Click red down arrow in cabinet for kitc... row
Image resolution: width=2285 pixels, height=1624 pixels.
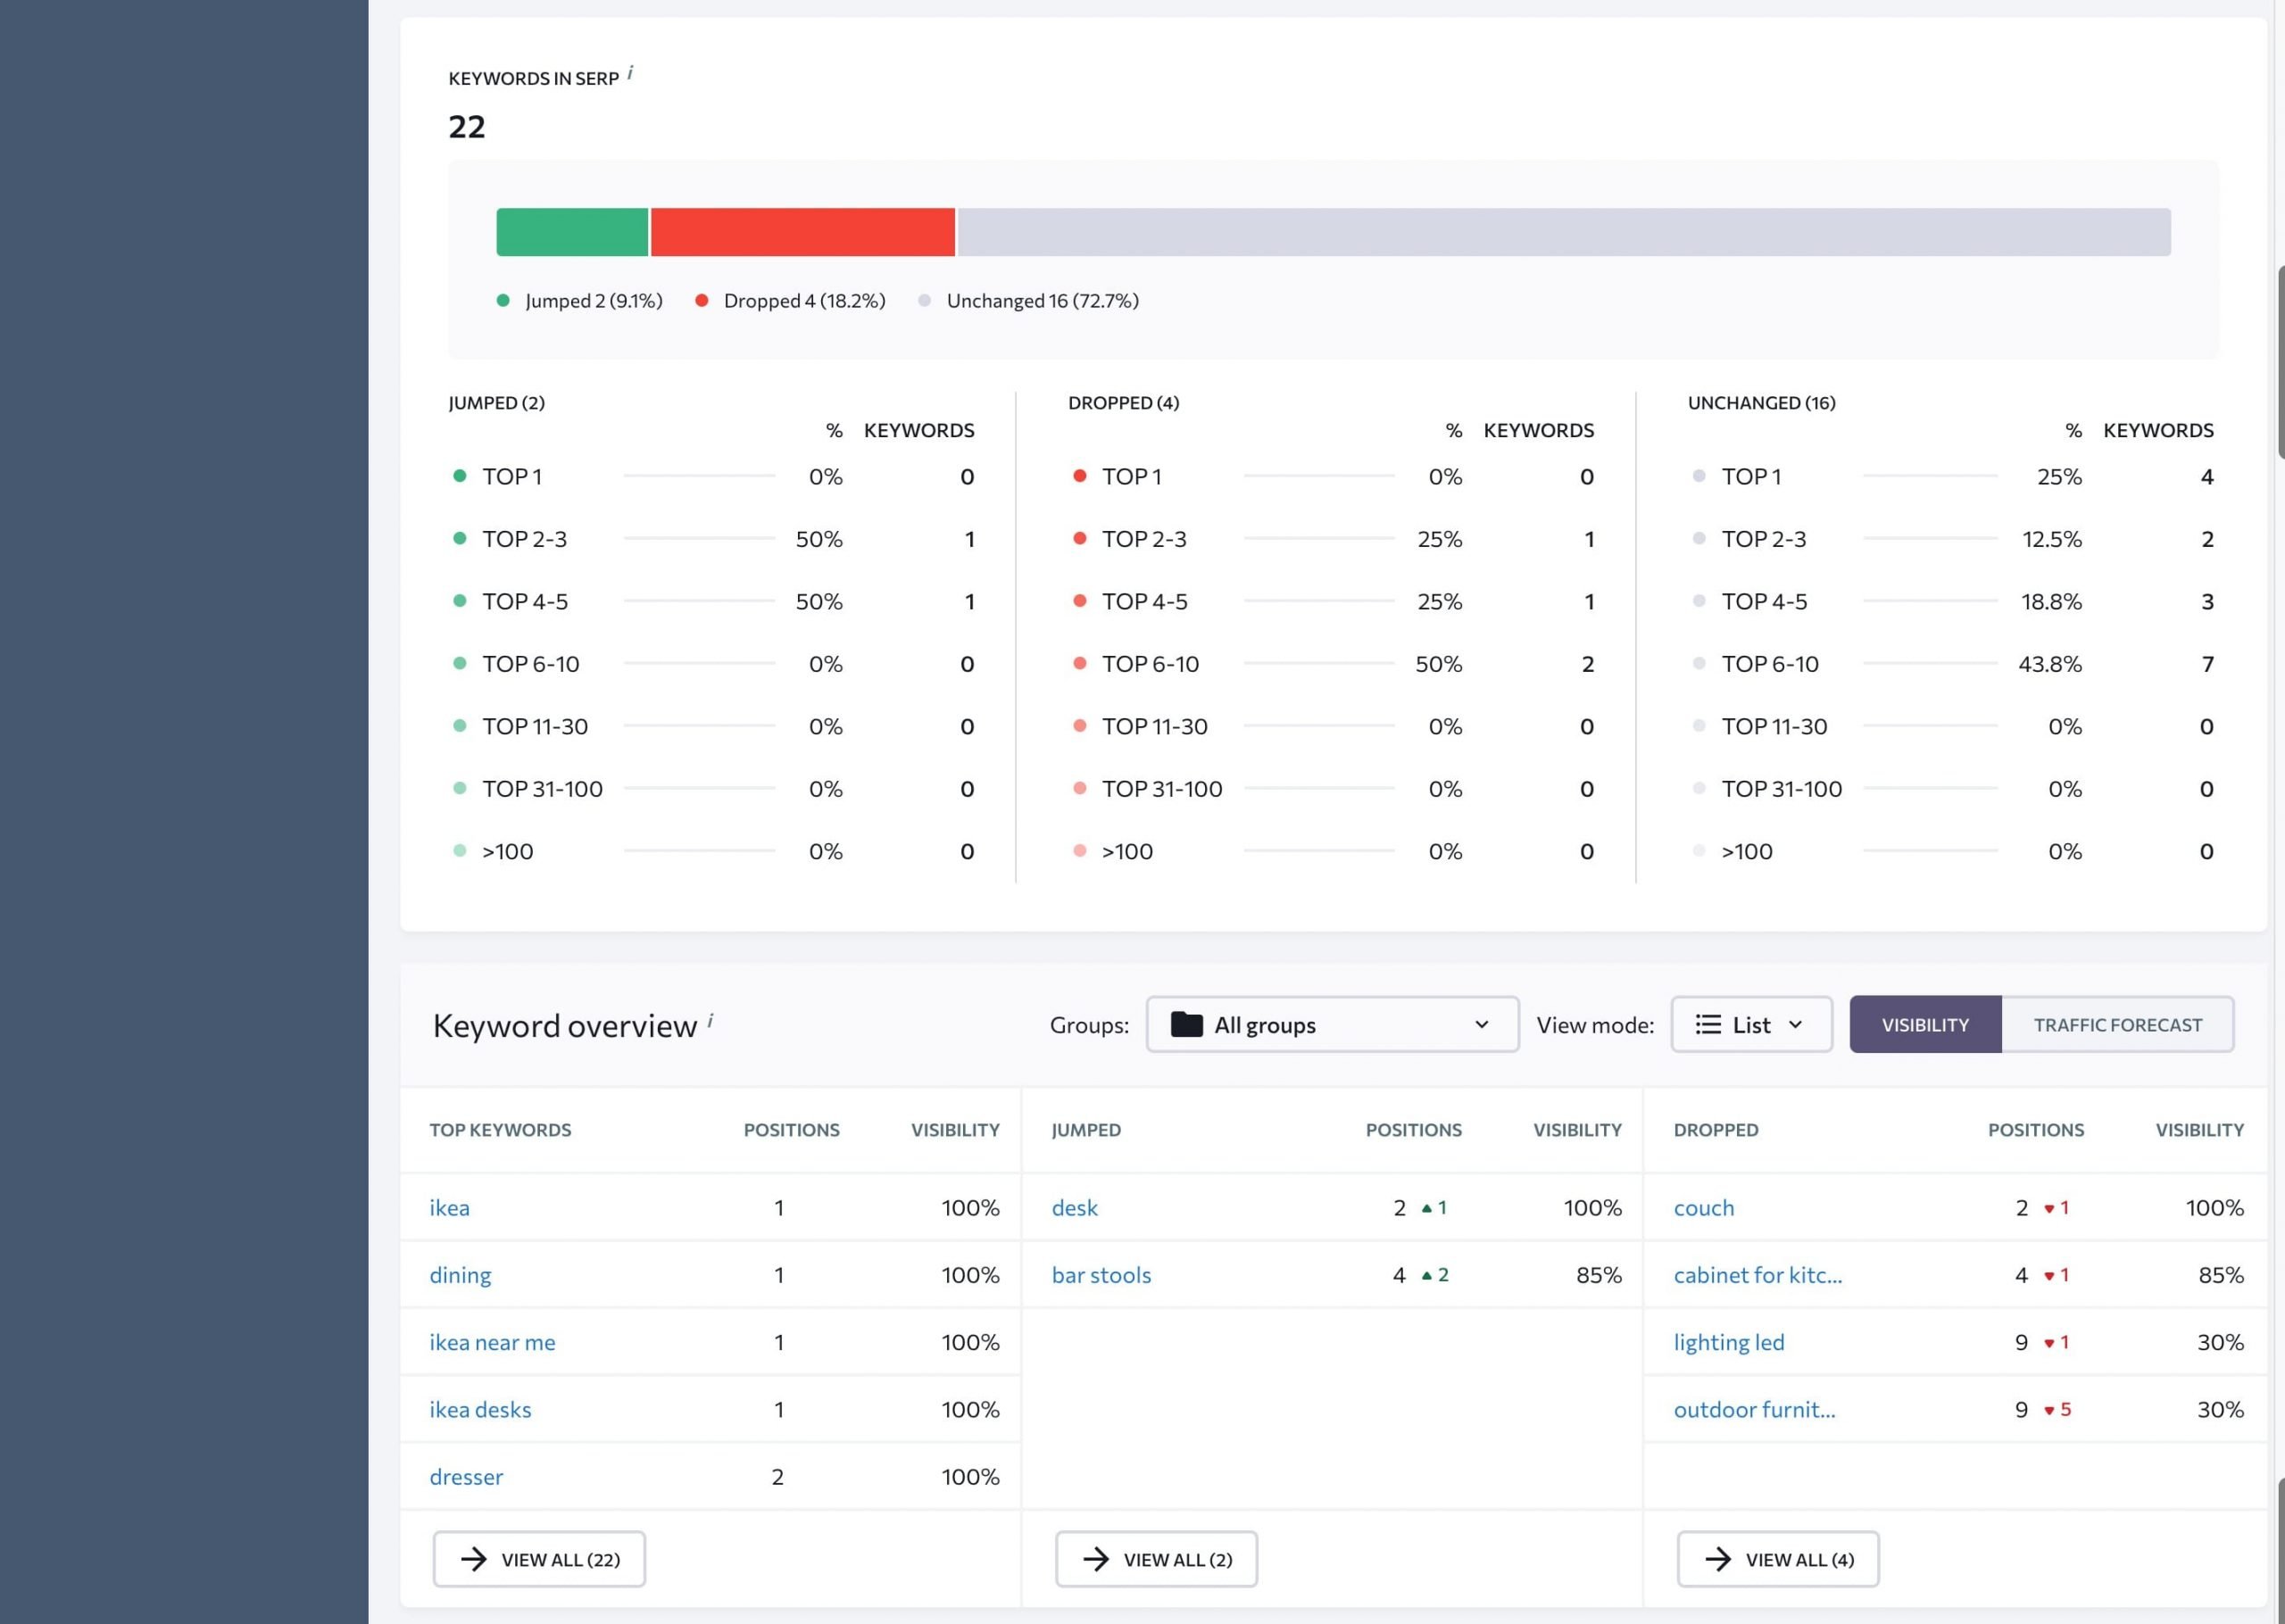tap(2049, 1276)
